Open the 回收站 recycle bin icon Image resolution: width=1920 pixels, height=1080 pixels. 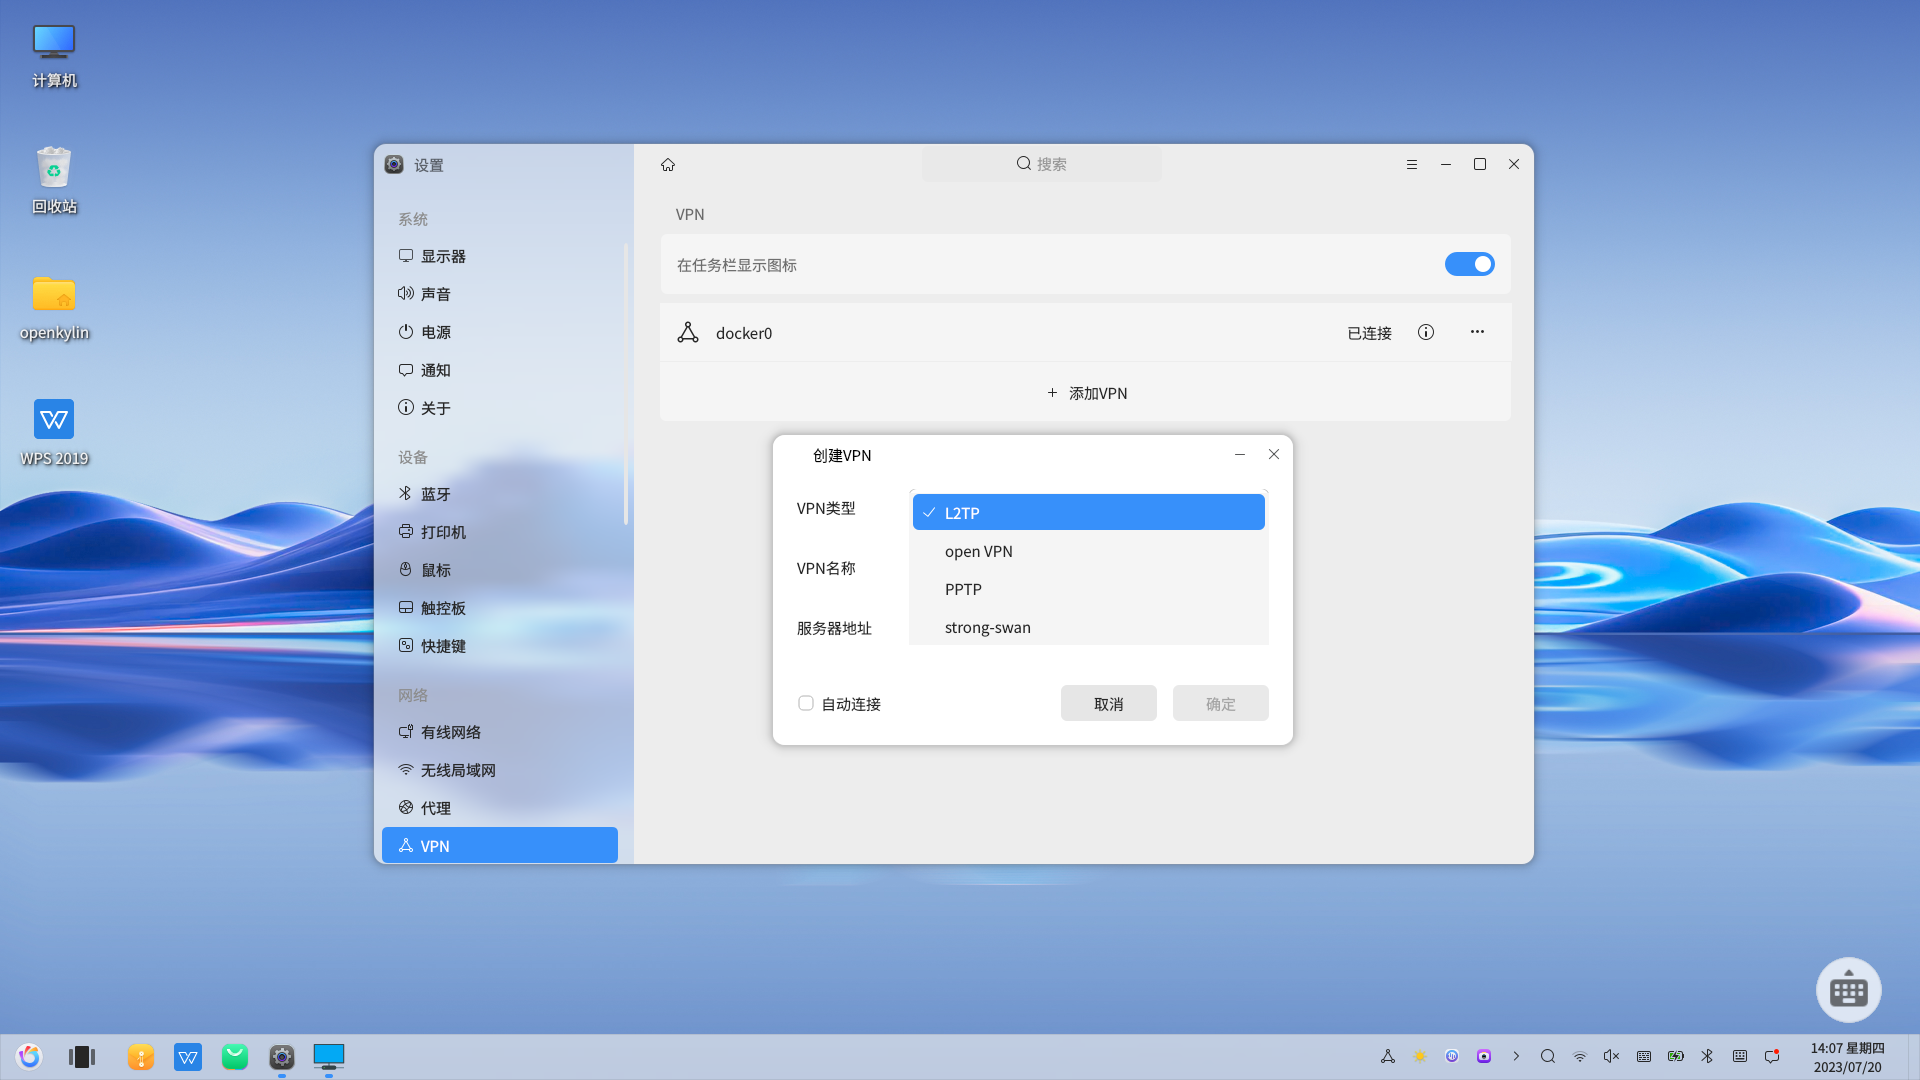pos(54,181)
